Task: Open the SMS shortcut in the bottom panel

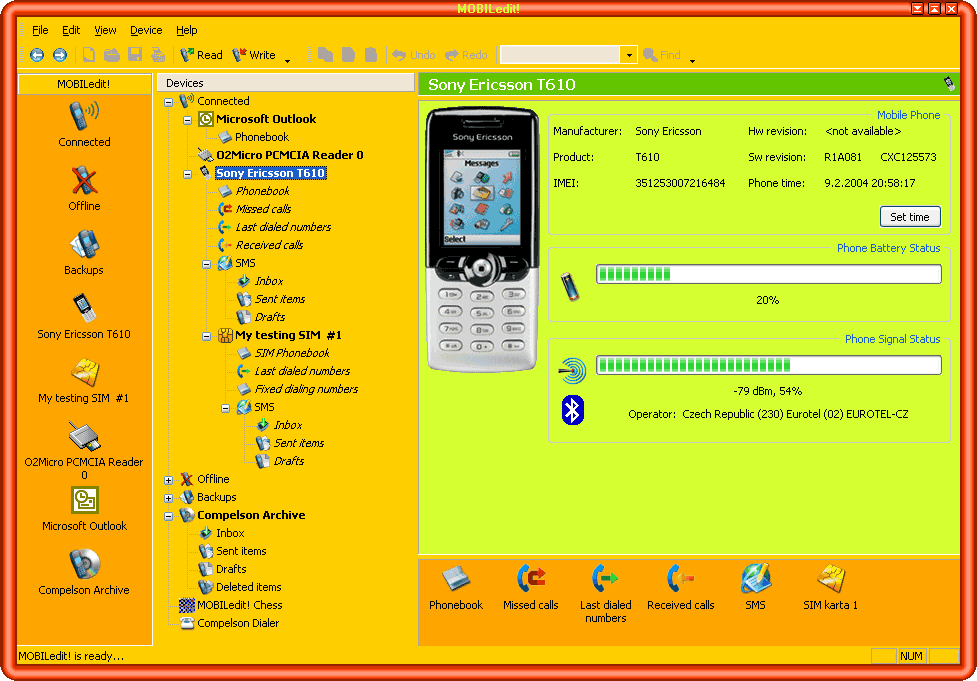Action: click(755, 588)
